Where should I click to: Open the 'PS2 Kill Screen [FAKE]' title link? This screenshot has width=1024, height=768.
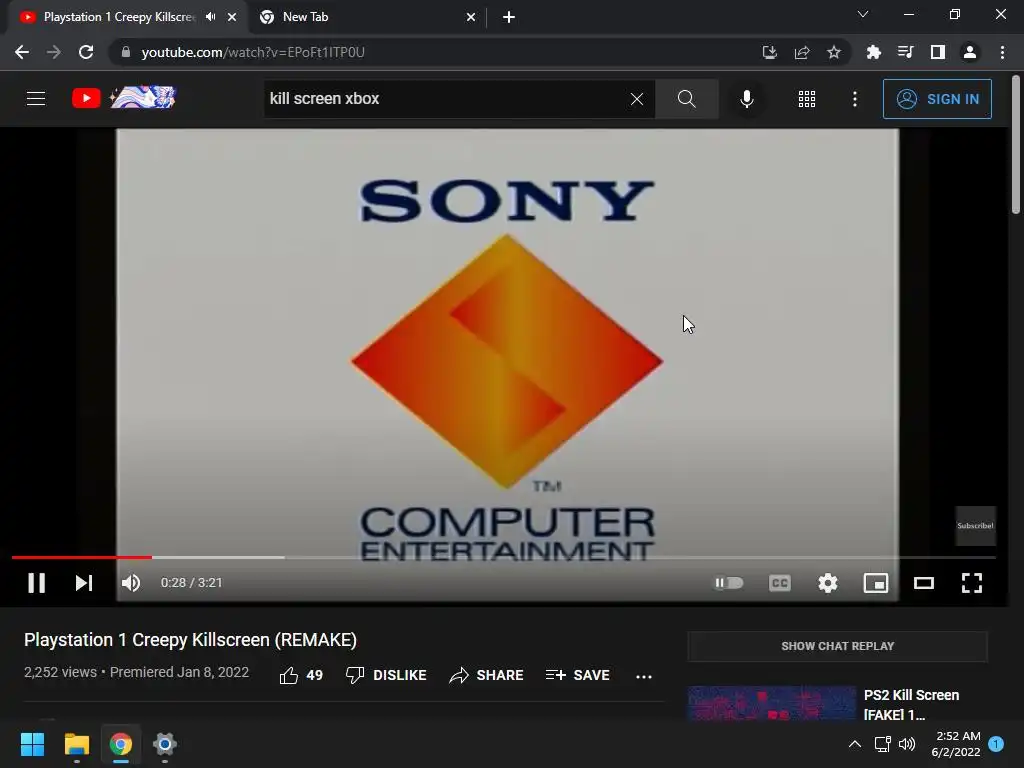pos(911,705)
